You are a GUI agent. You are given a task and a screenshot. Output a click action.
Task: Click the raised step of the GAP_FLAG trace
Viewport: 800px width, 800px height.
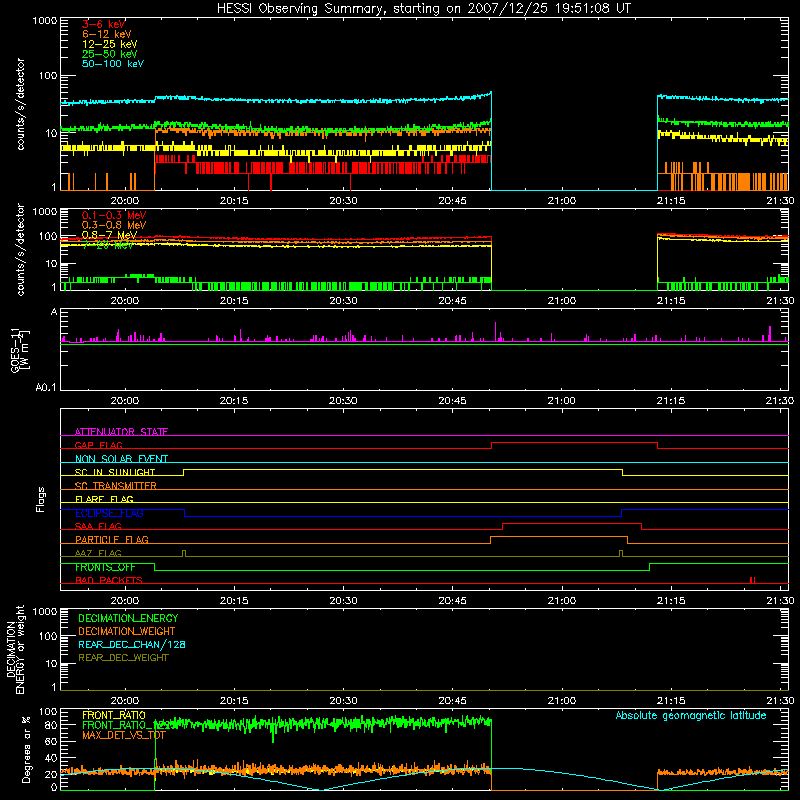[574, 443]
